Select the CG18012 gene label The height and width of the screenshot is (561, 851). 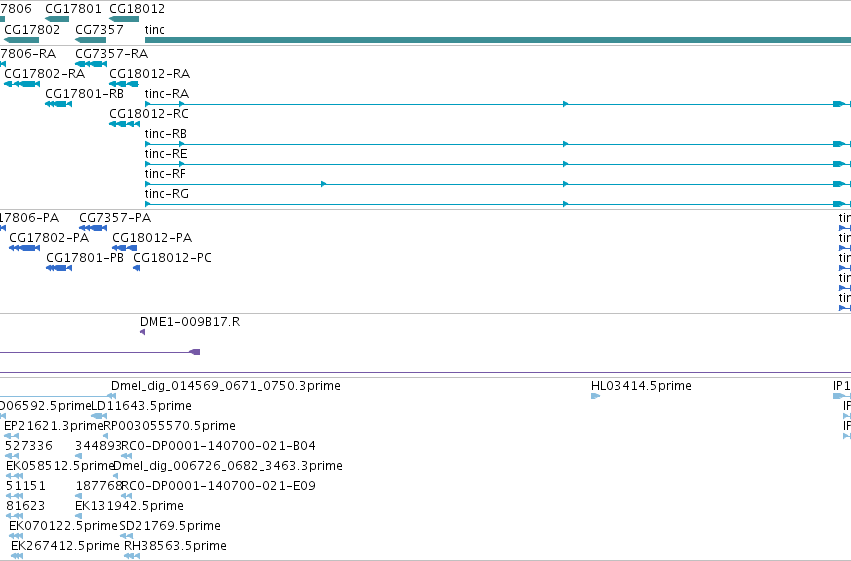point(137,9)
